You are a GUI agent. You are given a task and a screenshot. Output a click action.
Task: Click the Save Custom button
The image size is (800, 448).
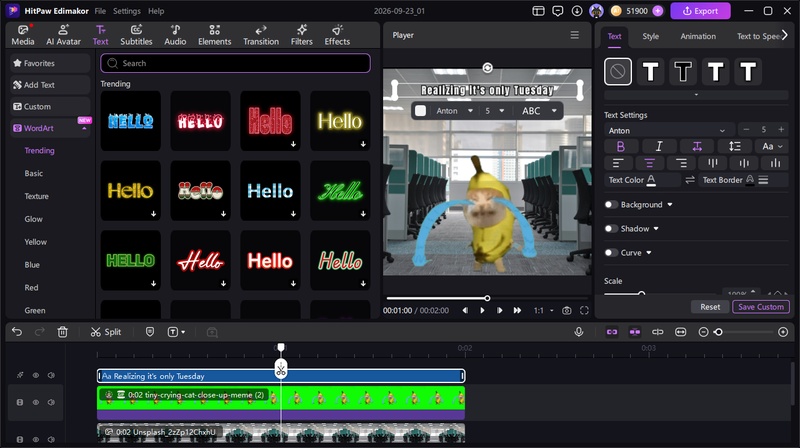tap(761, 307)
